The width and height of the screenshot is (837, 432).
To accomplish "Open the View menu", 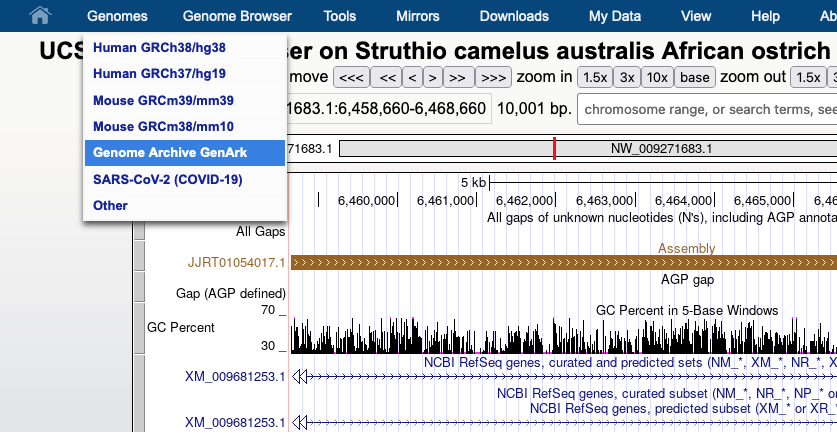I will coord(696,16).
